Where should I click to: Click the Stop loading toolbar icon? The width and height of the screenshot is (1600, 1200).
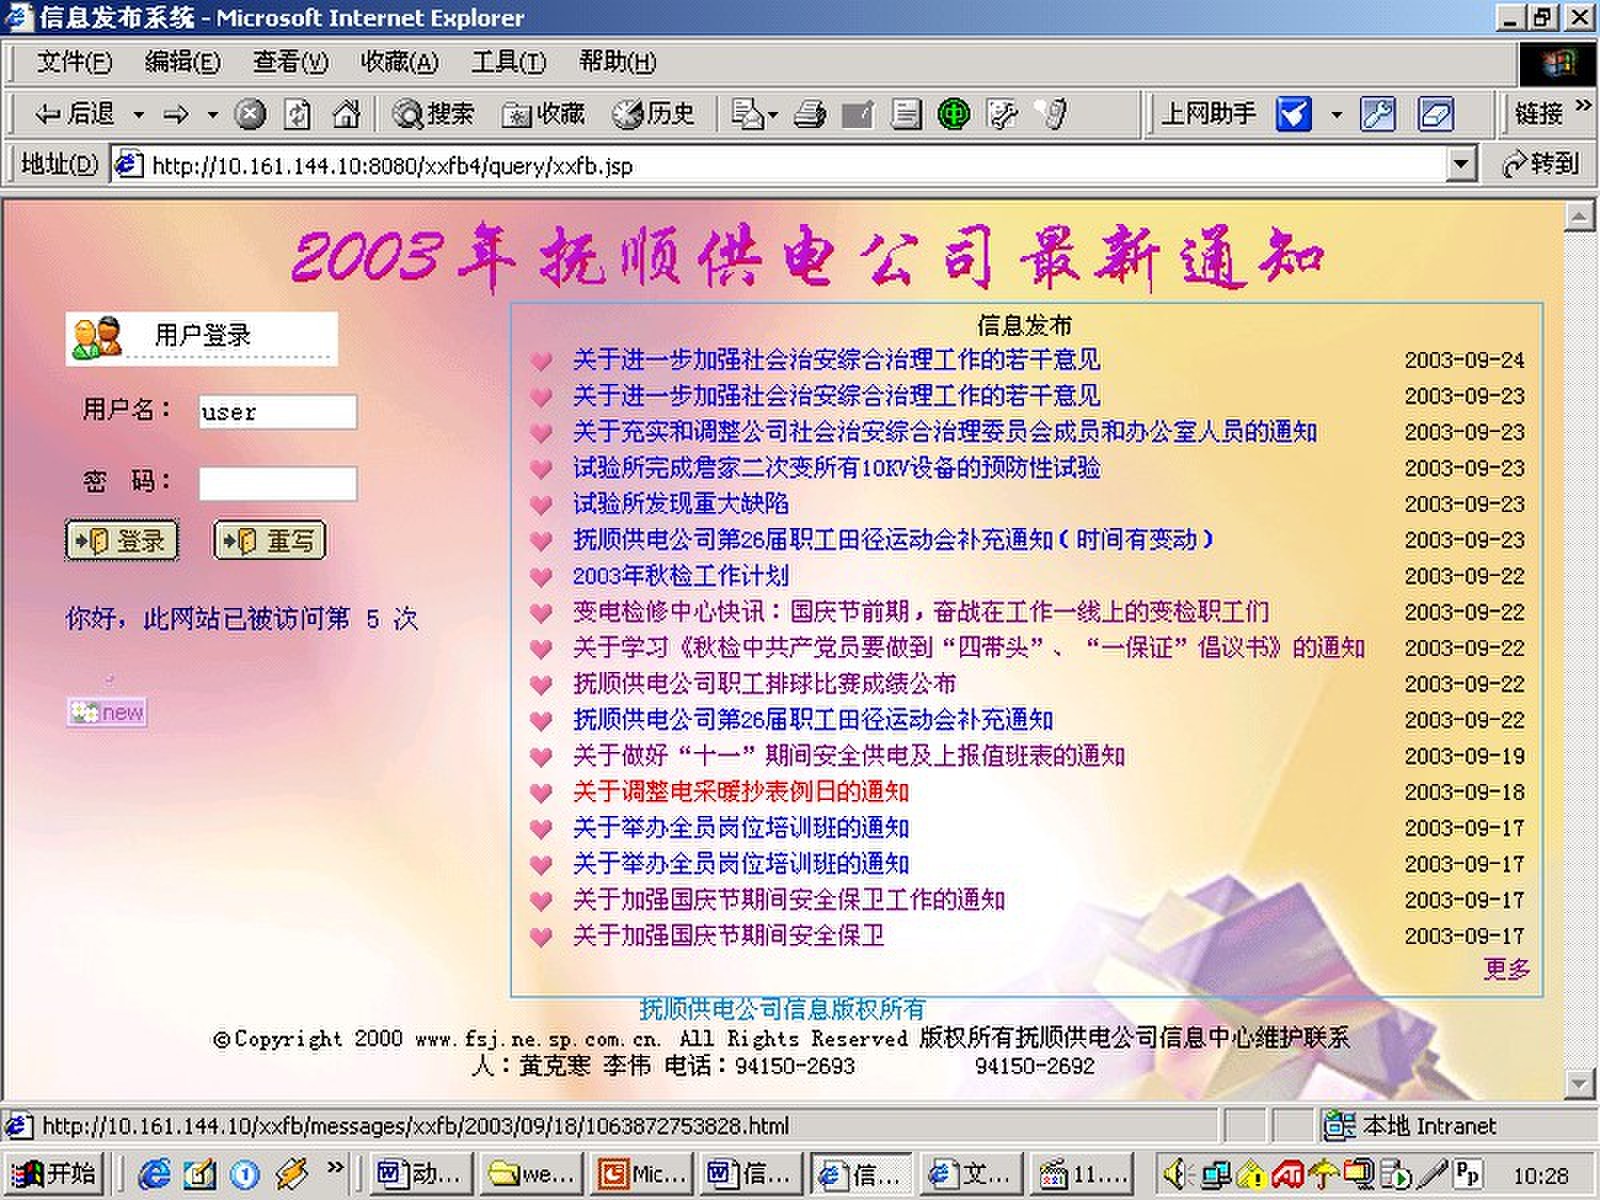(250, 115)
